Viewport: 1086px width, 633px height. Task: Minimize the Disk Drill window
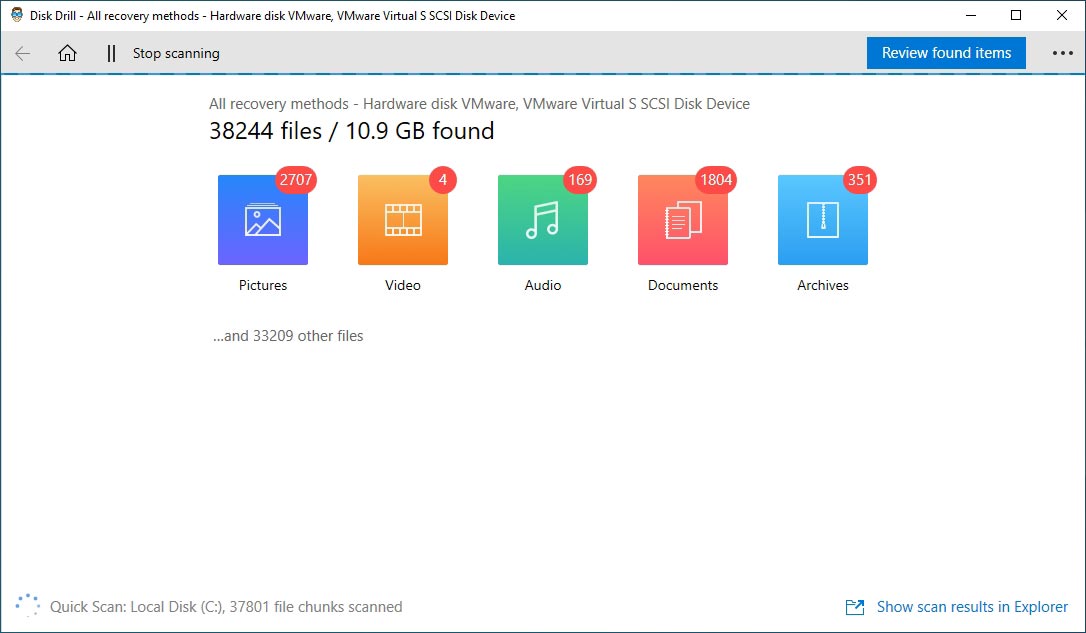pyautogui.click(x=971, y=15)
